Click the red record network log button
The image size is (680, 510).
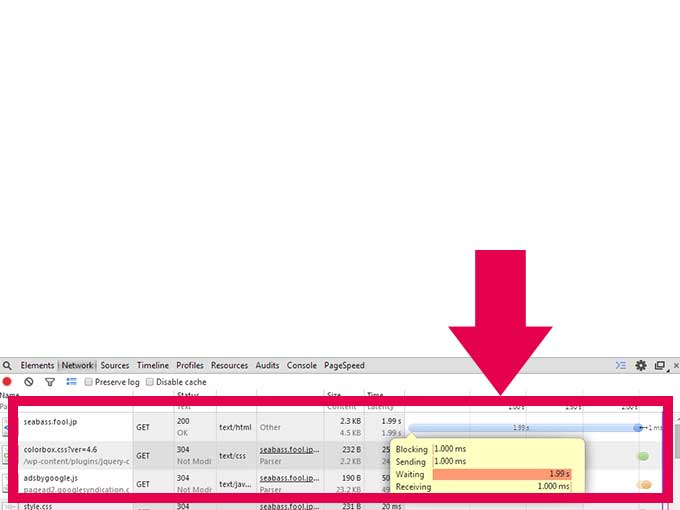[x=7, y=382]
